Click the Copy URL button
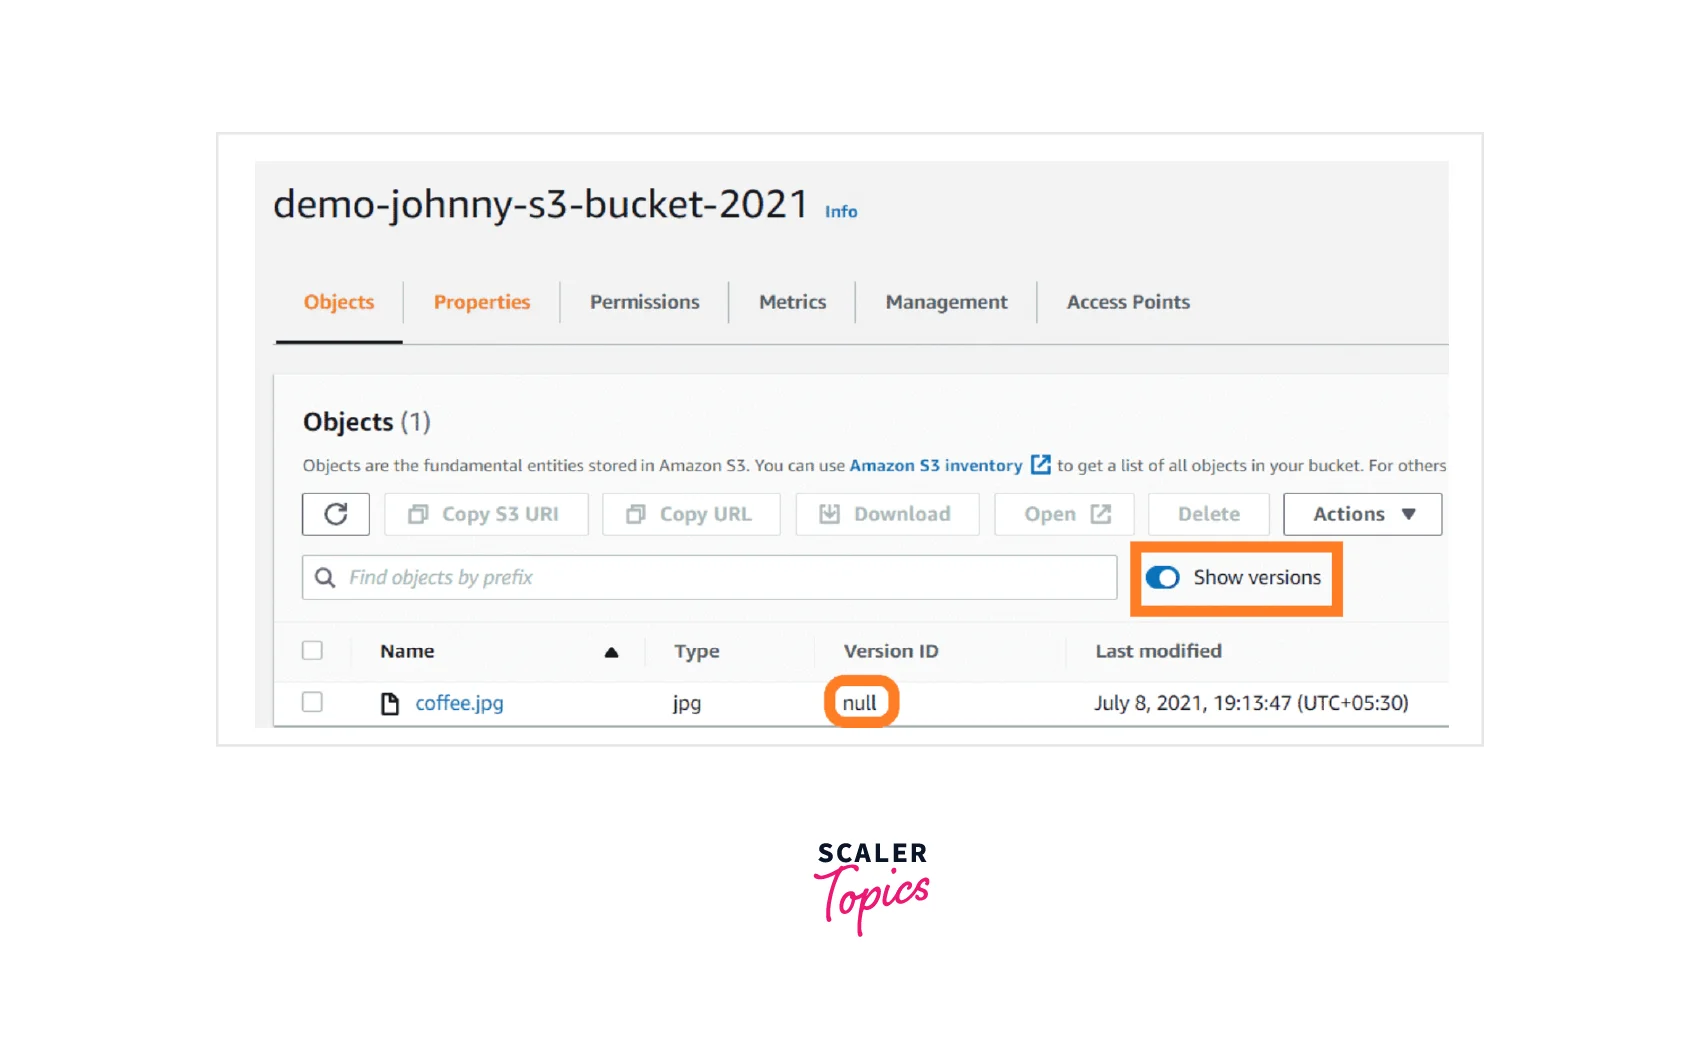 pos(691,514)
